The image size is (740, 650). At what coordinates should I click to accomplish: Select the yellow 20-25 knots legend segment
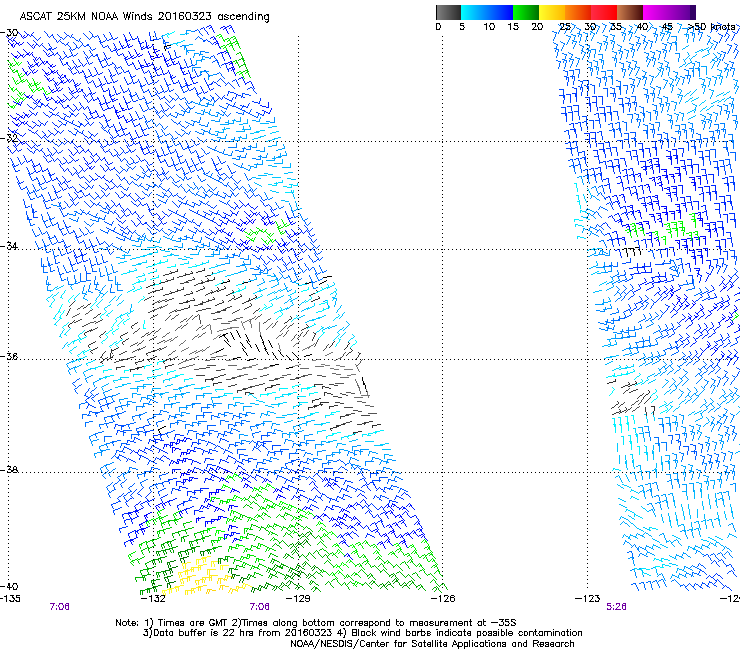click(x=552, y=12)
